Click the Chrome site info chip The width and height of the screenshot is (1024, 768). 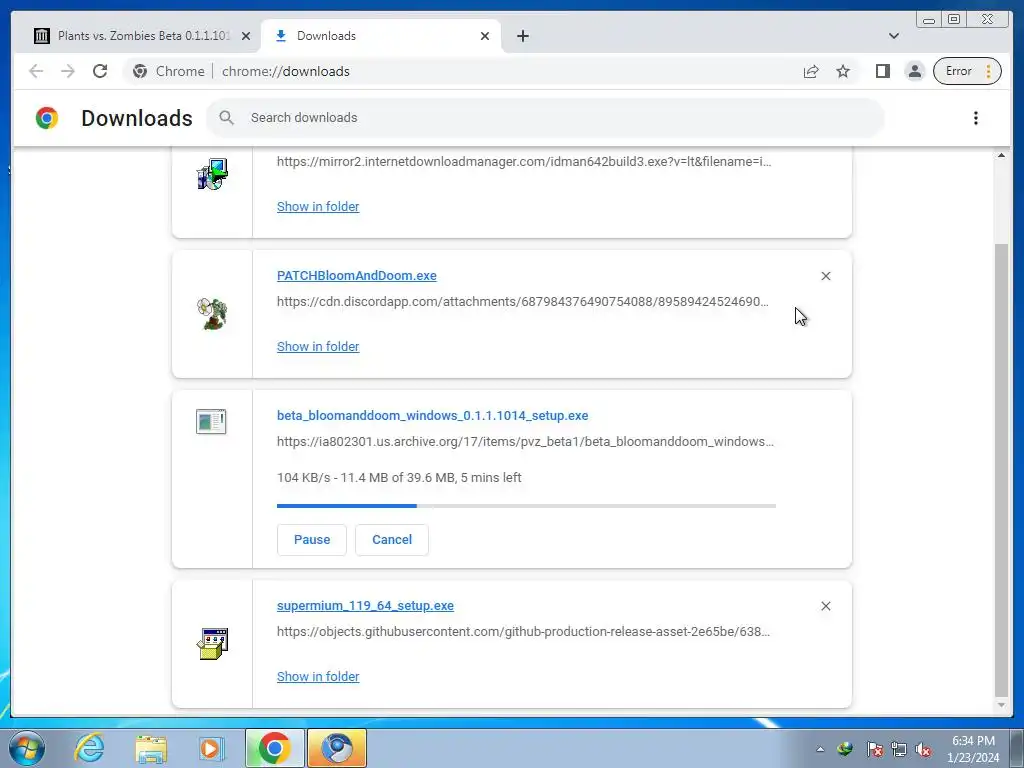pos(168,71)
